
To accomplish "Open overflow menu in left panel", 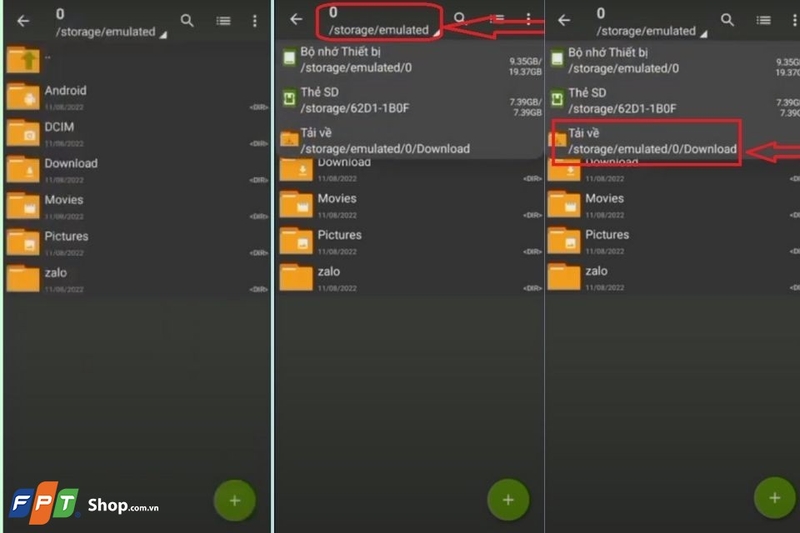I will (255, 21).
